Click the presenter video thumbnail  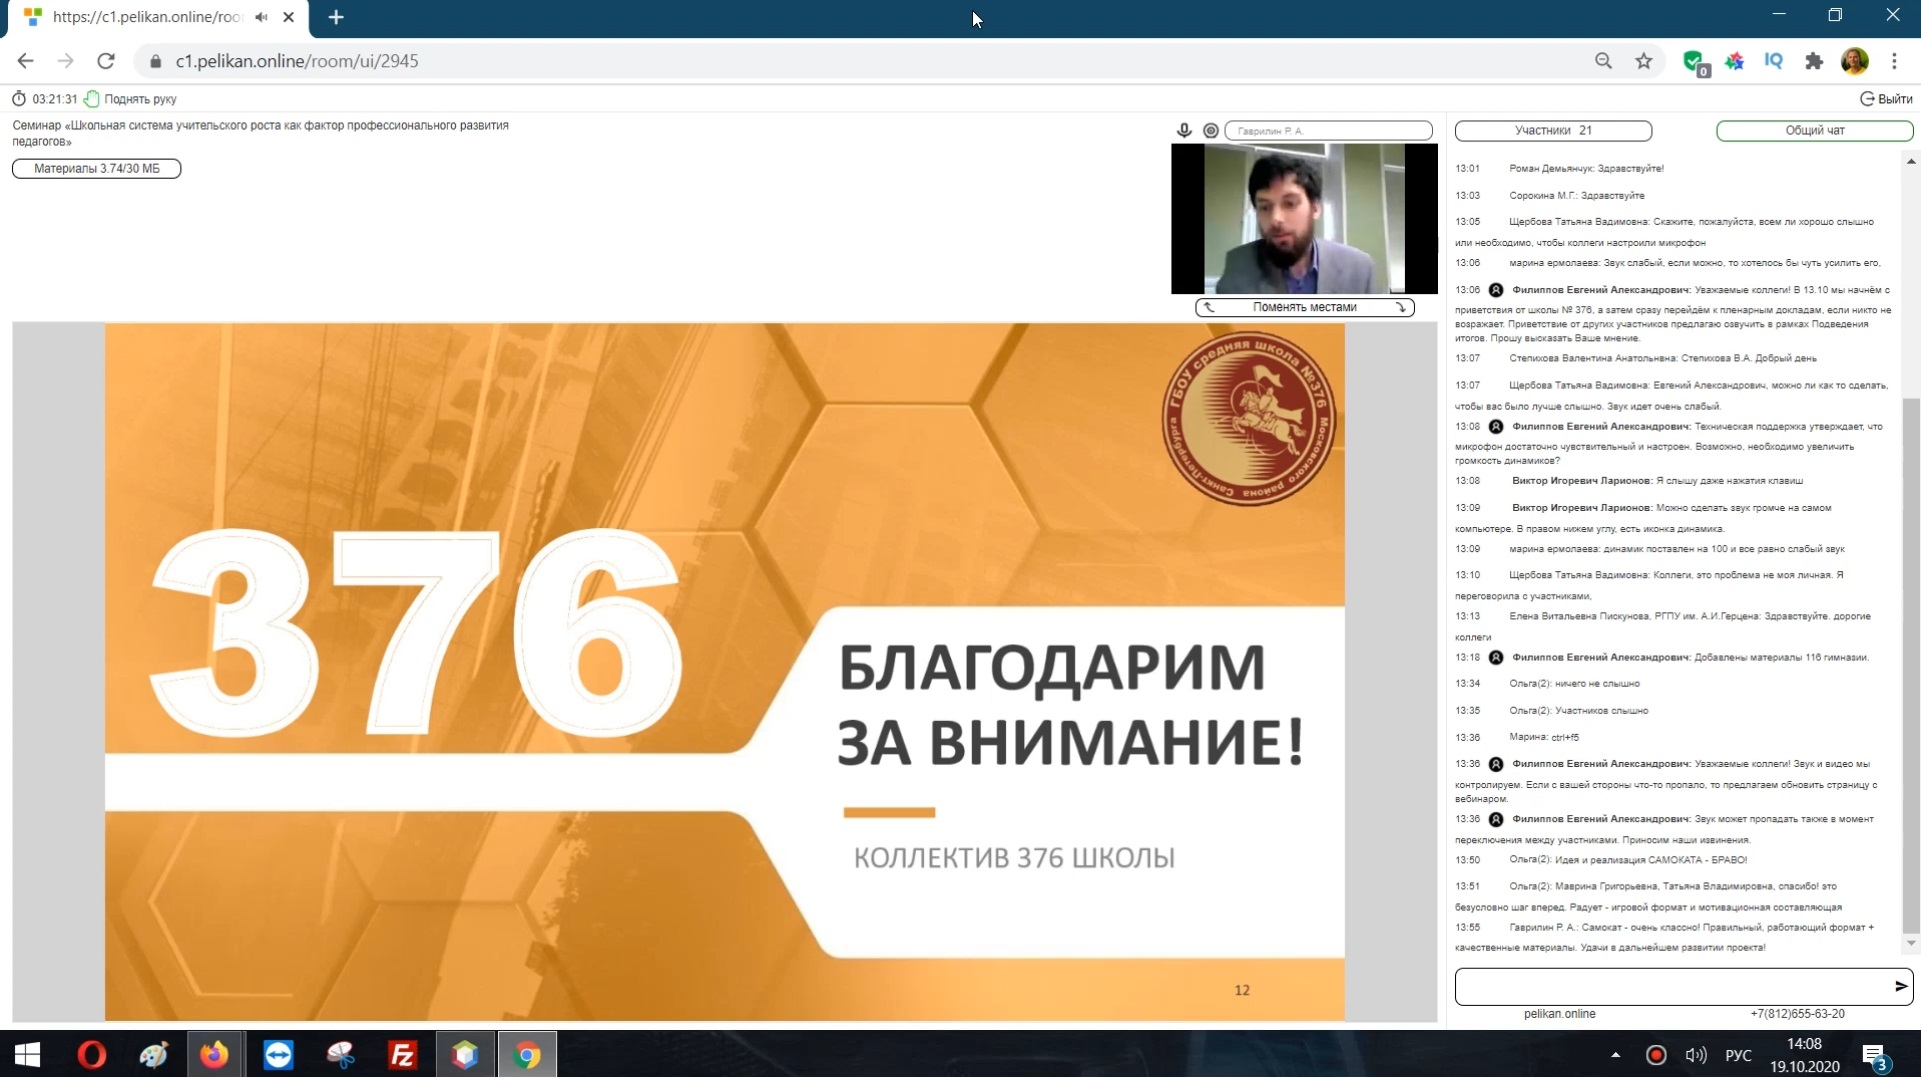pos(1304,218)
